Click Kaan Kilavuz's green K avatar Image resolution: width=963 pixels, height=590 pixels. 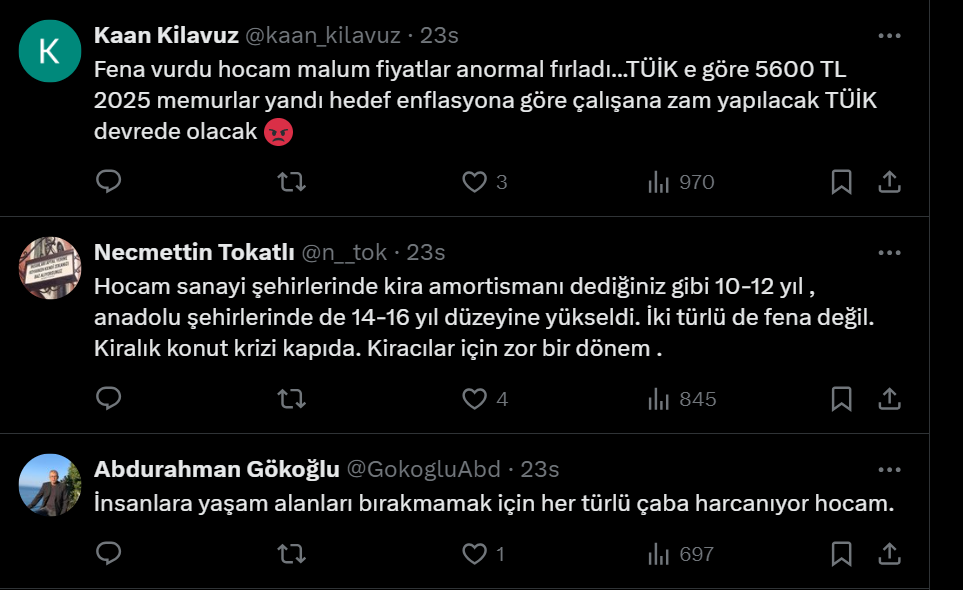(x=50, y=51)
